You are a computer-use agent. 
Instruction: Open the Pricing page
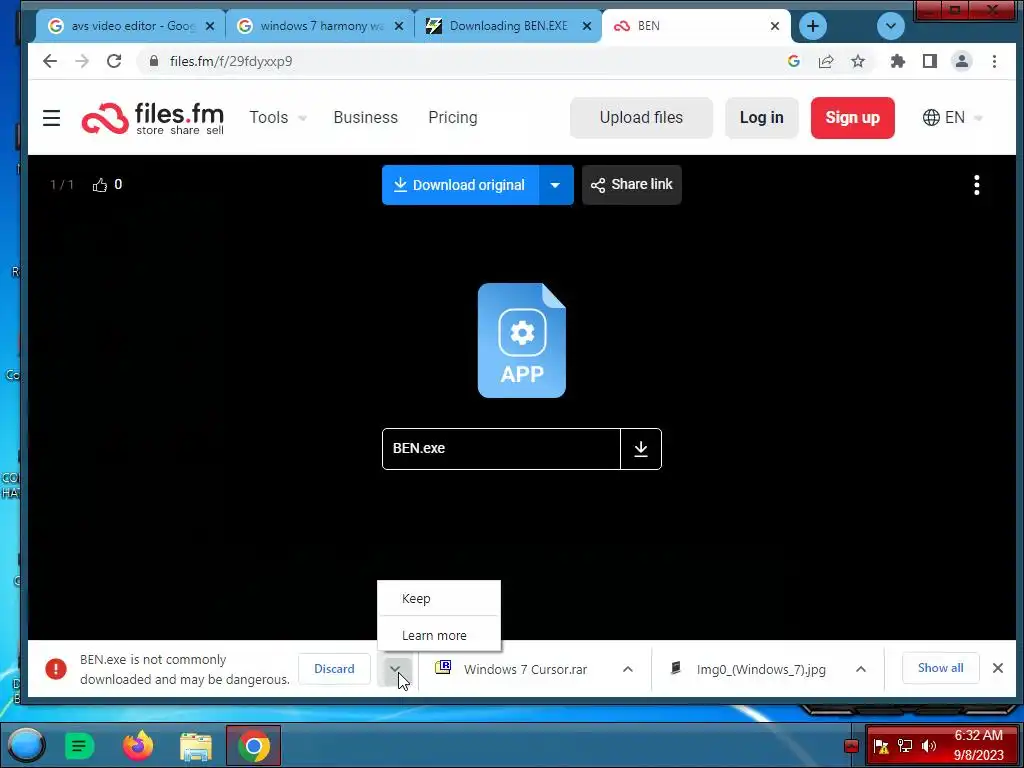[453, 118]
